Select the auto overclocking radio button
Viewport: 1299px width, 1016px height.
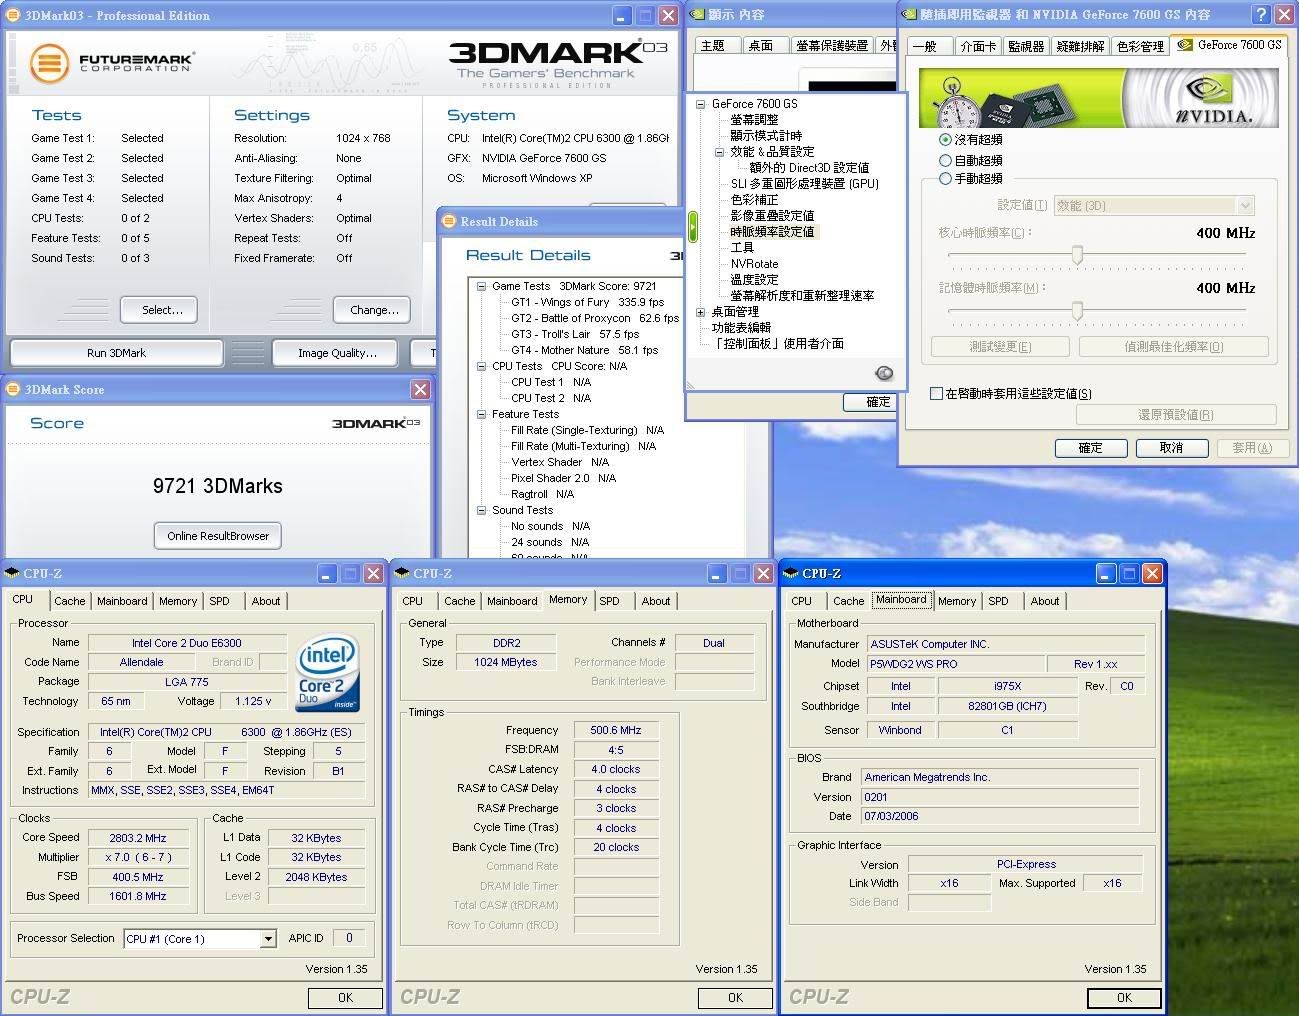pos(945,160)
